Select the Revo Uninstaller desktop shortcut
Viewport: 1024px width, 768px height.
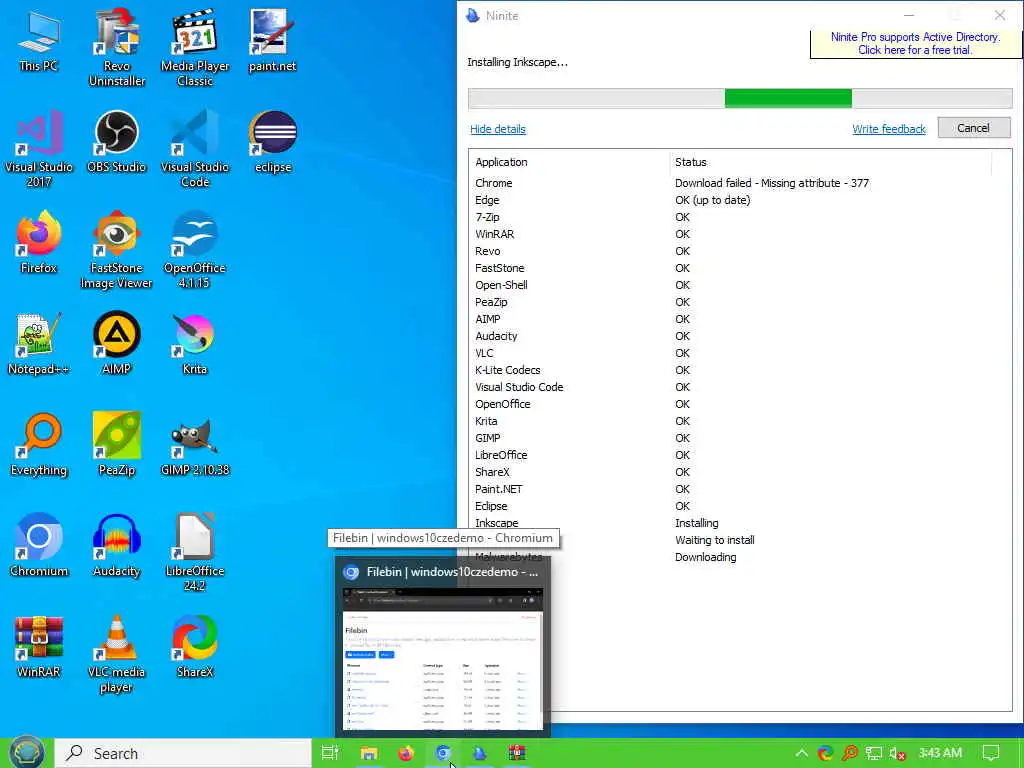pyautogui.click(x=117, y=47)
